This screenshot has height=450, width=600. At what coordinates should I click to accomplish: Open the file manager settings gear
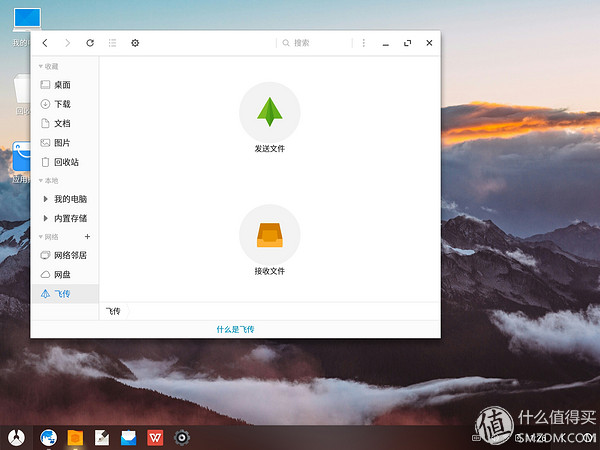click(135, 43)
